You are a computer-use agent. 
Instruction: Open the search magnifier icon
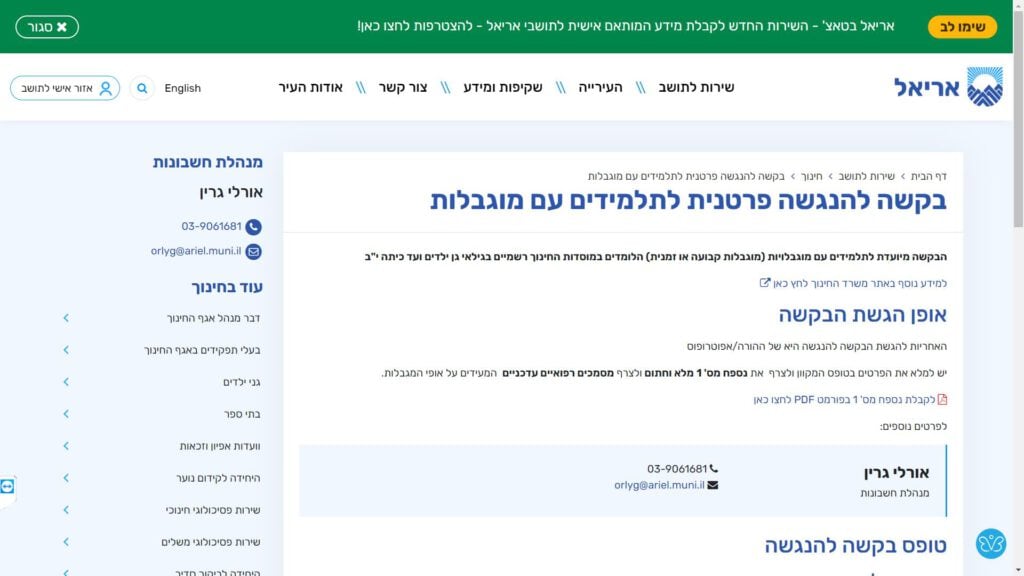(142, 88)
